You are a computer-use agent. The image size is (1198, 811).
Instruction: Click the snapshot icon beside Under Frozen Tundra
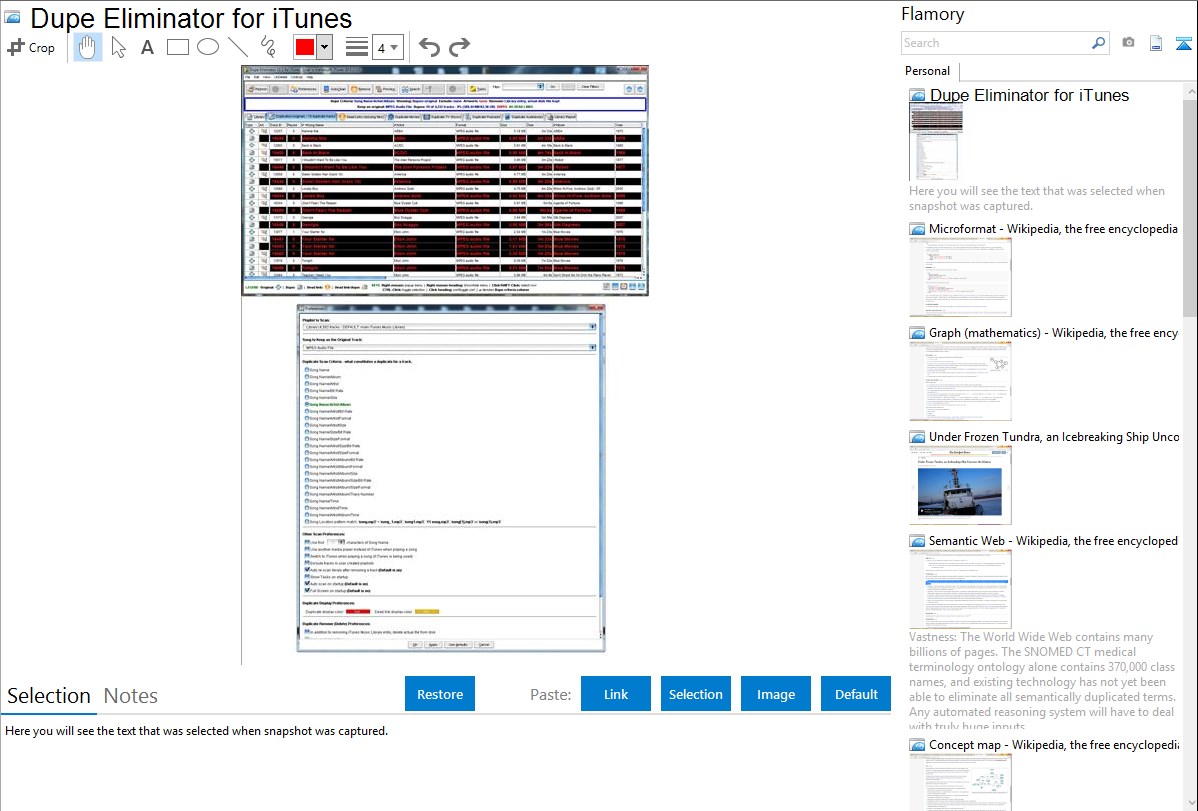917,437
